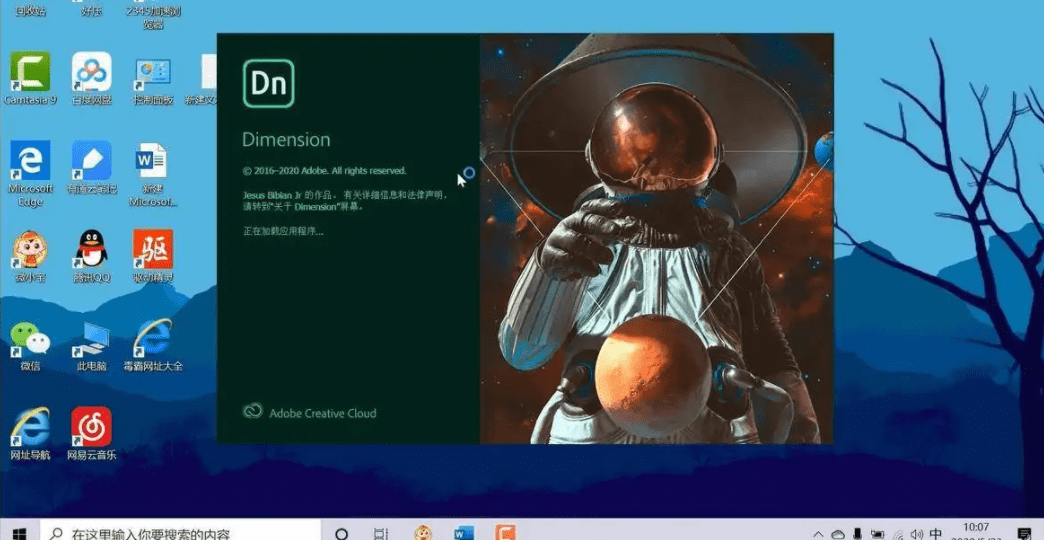1044x540 pixels.
Task: Click the "© 2016–2020 Adobe" copyright line
Action: 324,170
